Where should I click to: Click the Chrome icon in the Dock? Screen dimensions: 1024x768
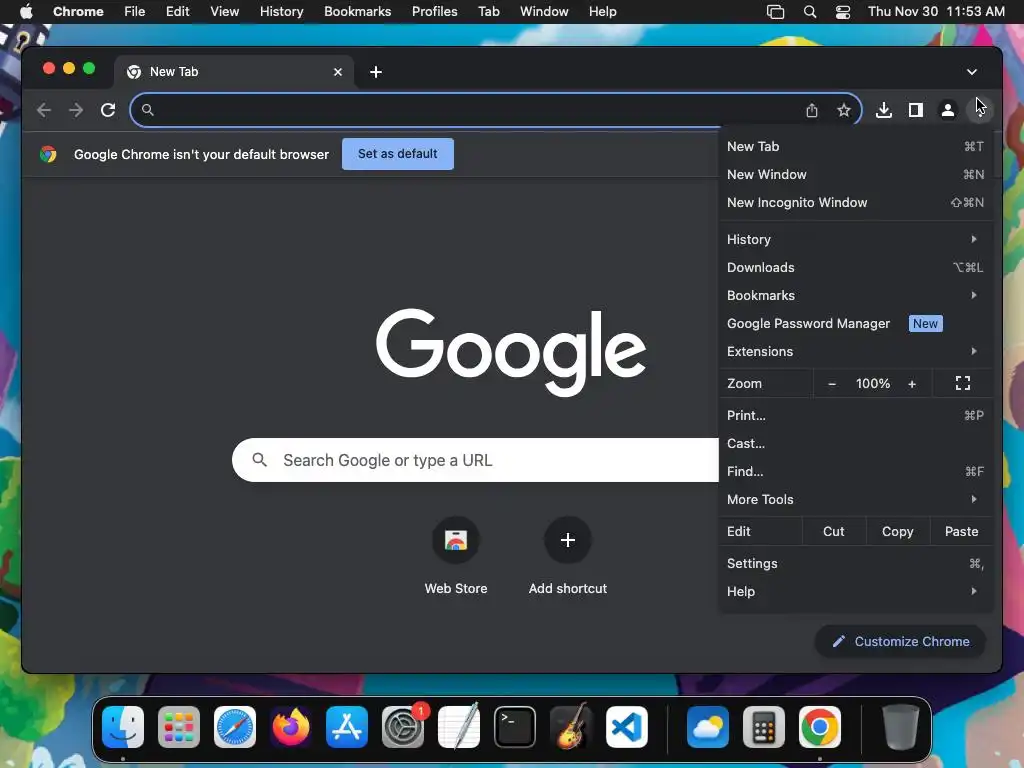click(820, 727)
